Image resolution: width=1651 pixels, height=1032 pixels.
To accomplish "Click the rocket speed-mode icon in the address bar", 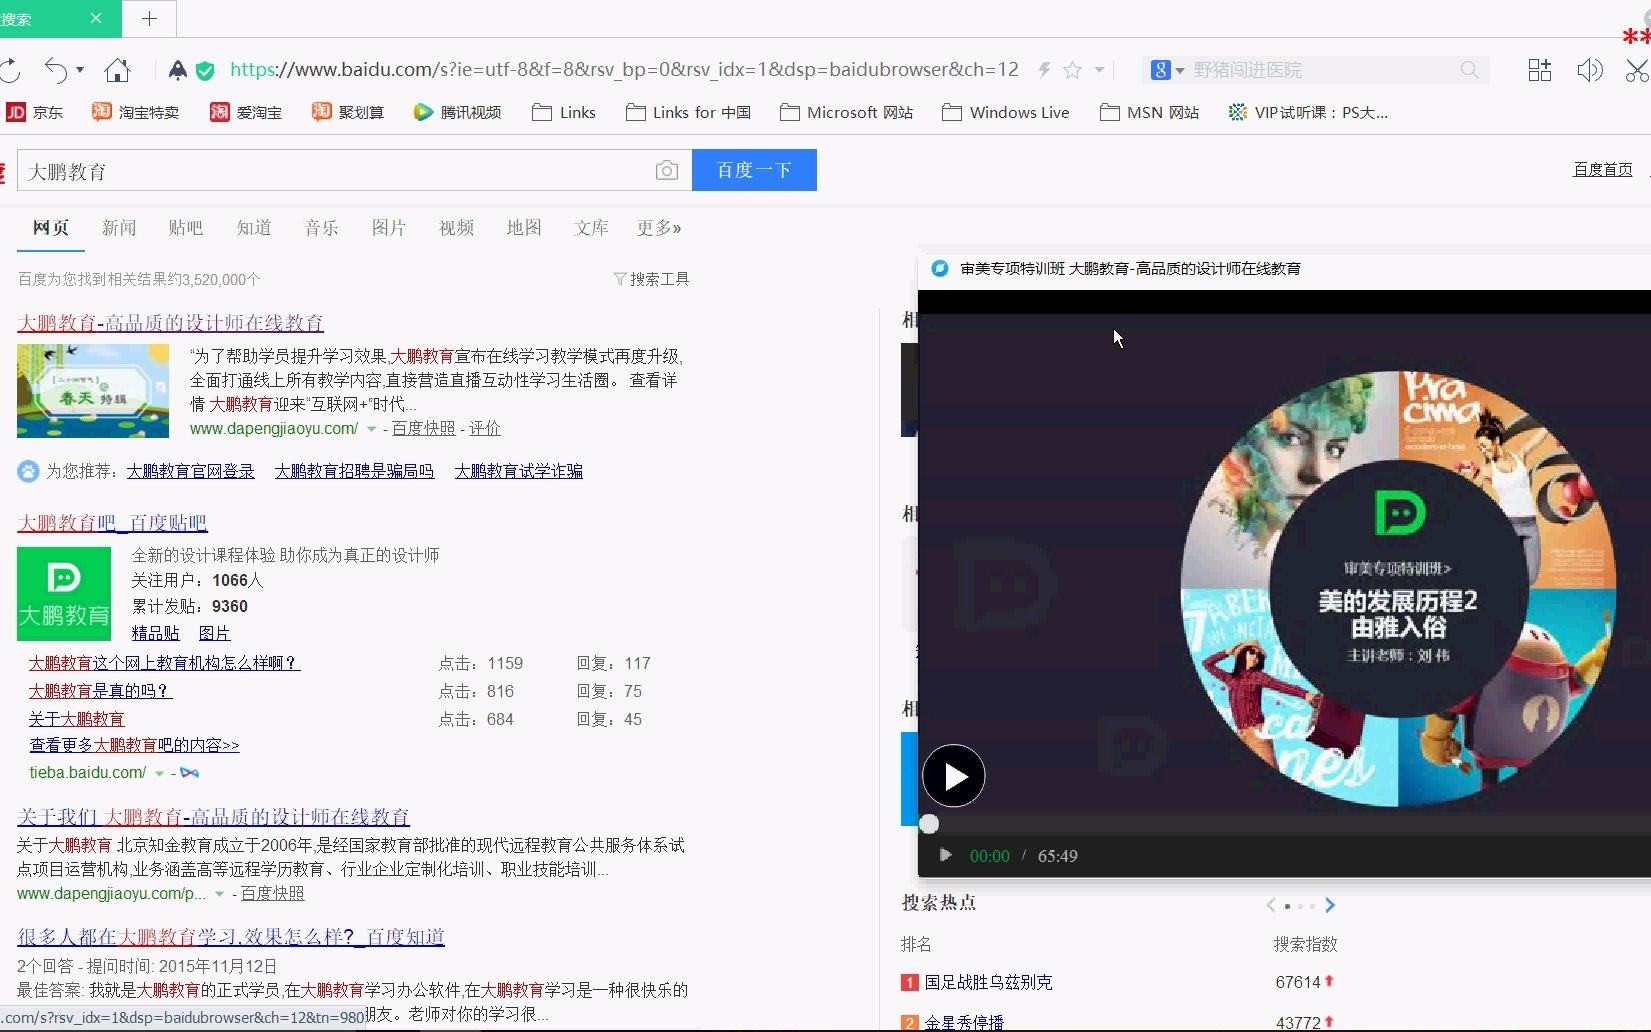I will click(177, 70).
